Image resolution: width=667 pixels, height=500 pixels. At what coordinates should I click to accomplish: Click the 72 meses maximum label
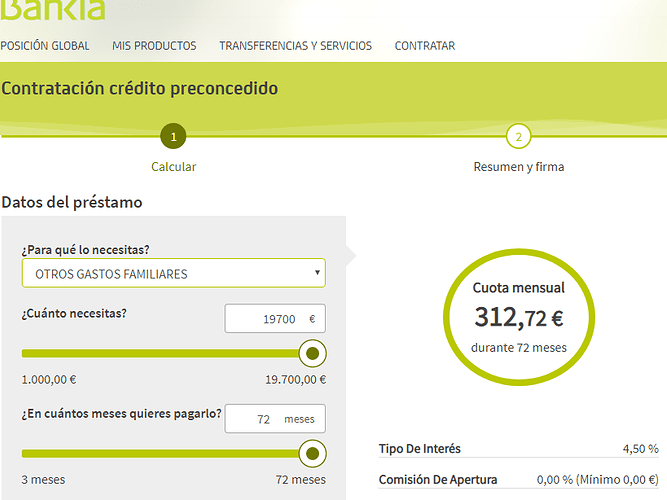tap(301, 480)
